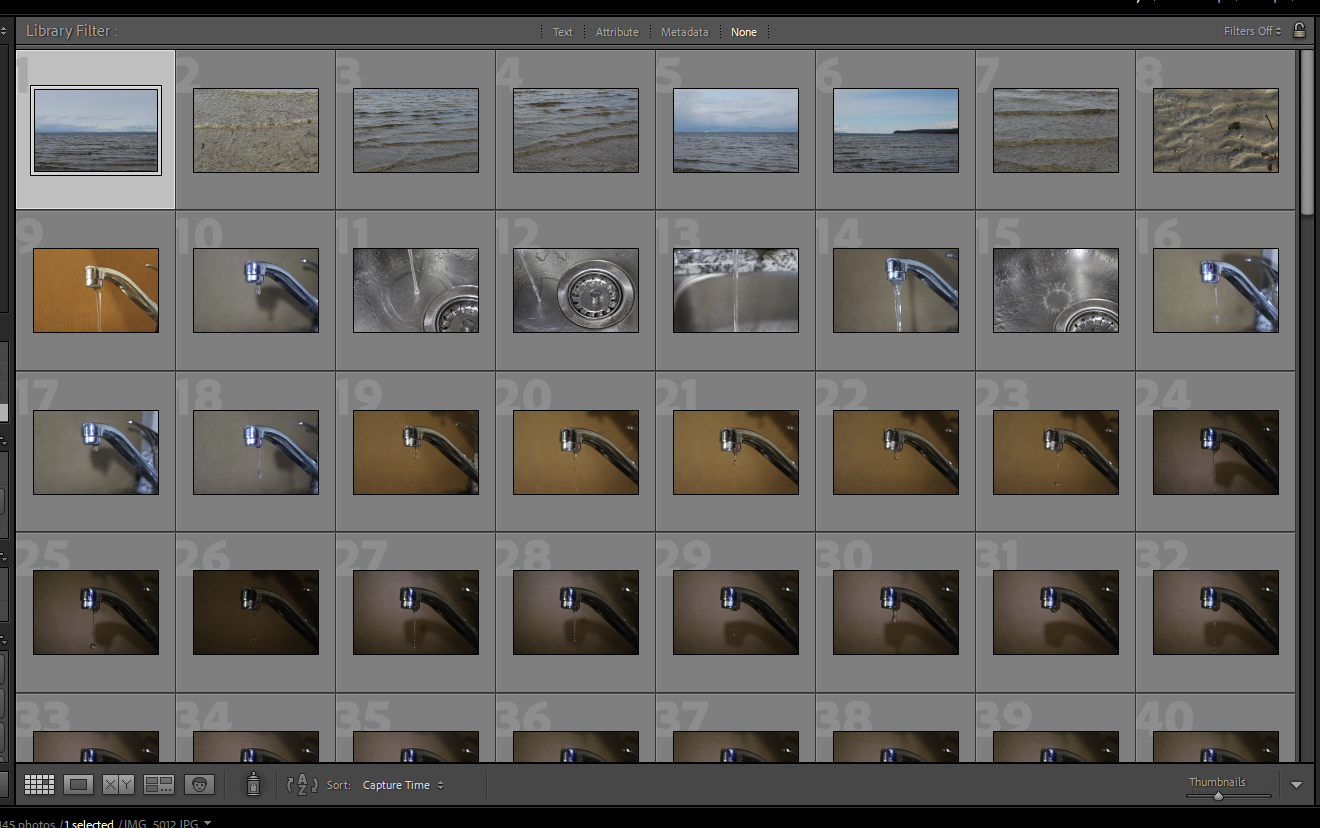Image resolution: width=1320 pixels, height=828 pixels.
Task: Switch to Loupe view
Action: 78,785
